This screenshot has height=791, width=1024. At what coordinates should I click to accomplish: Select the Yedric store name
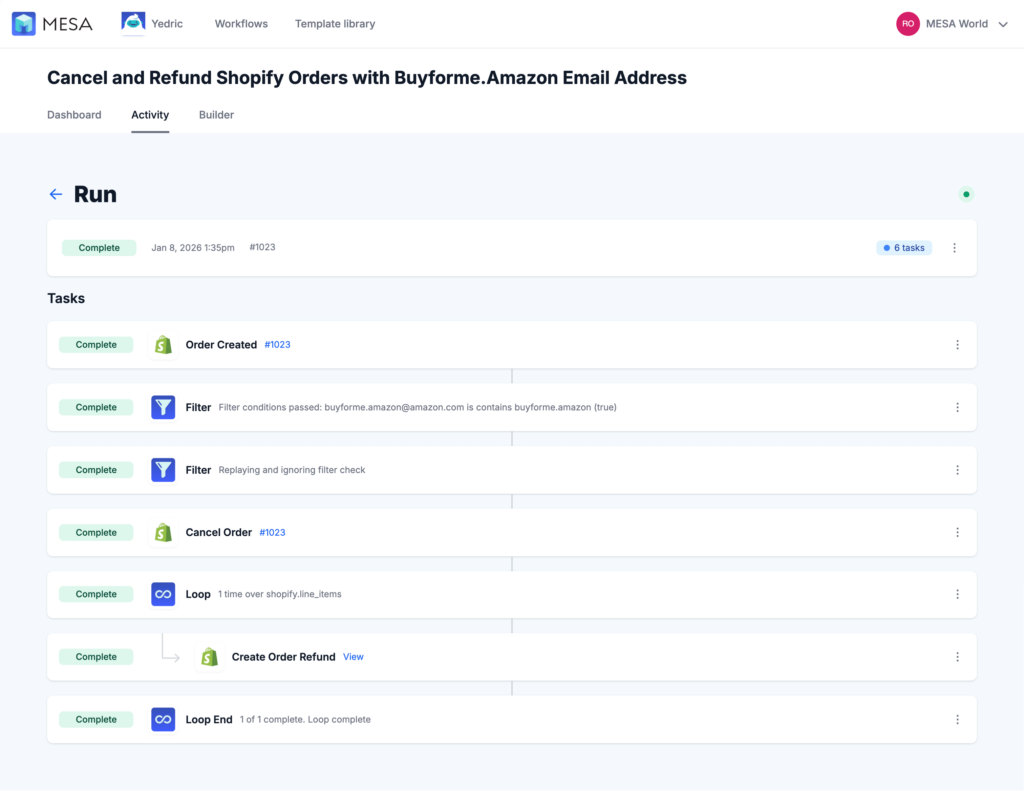click(167, 24)
